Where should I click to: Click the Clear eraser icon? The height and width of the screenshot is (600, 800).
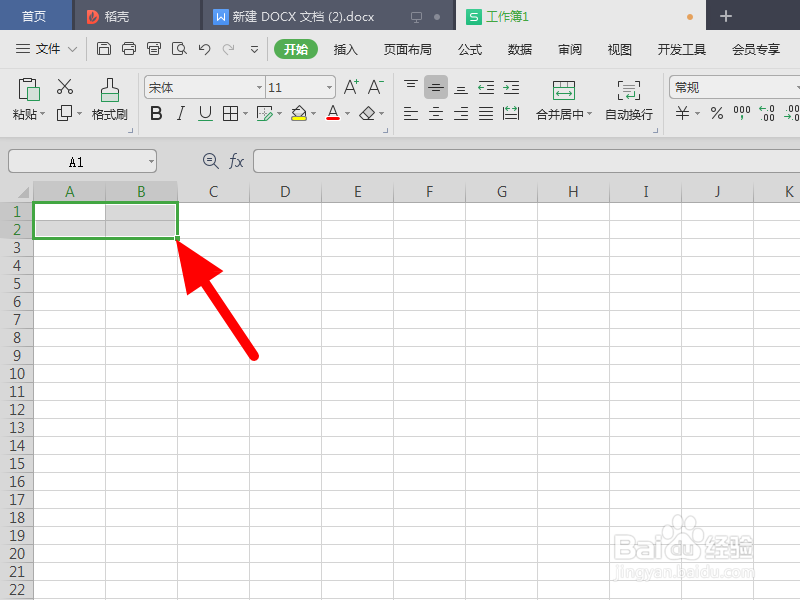point(367,113)
